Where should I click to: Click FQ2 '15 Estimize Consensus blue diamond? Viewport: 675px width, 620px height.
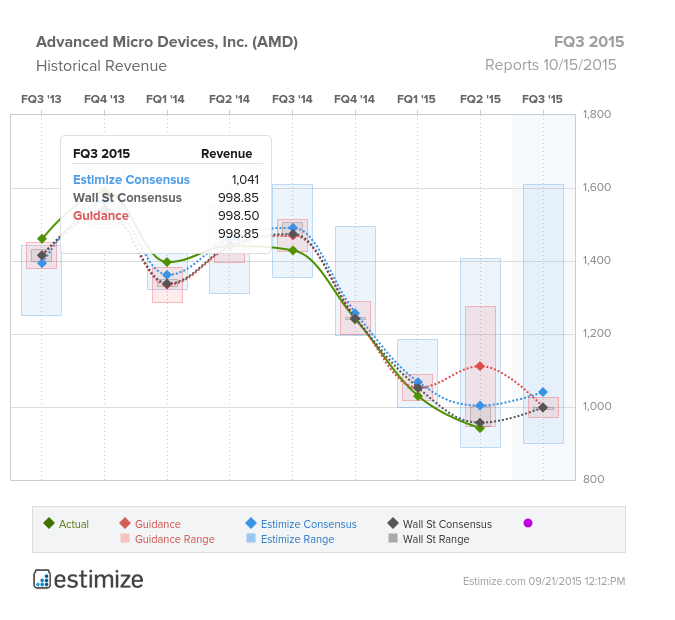click(480, 406)
